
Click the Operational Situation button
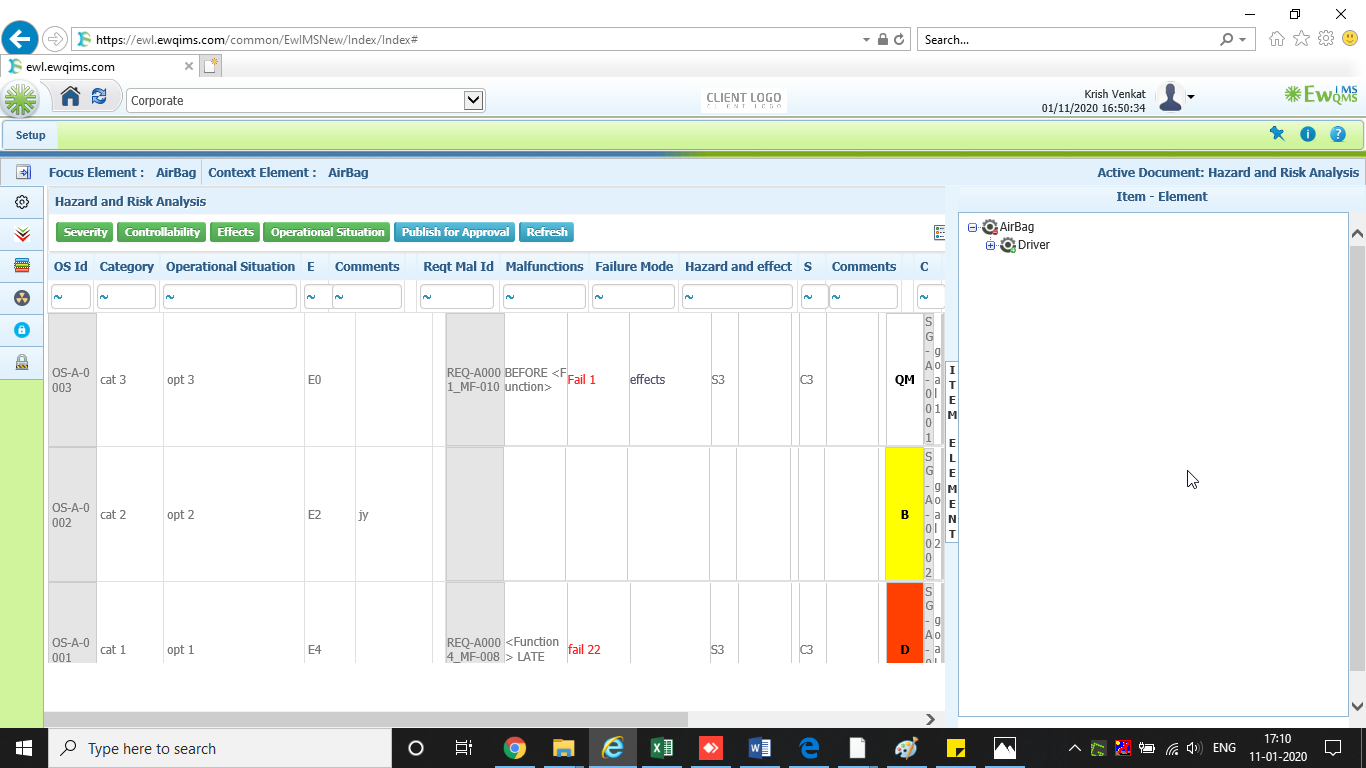(x=327, y=232)
